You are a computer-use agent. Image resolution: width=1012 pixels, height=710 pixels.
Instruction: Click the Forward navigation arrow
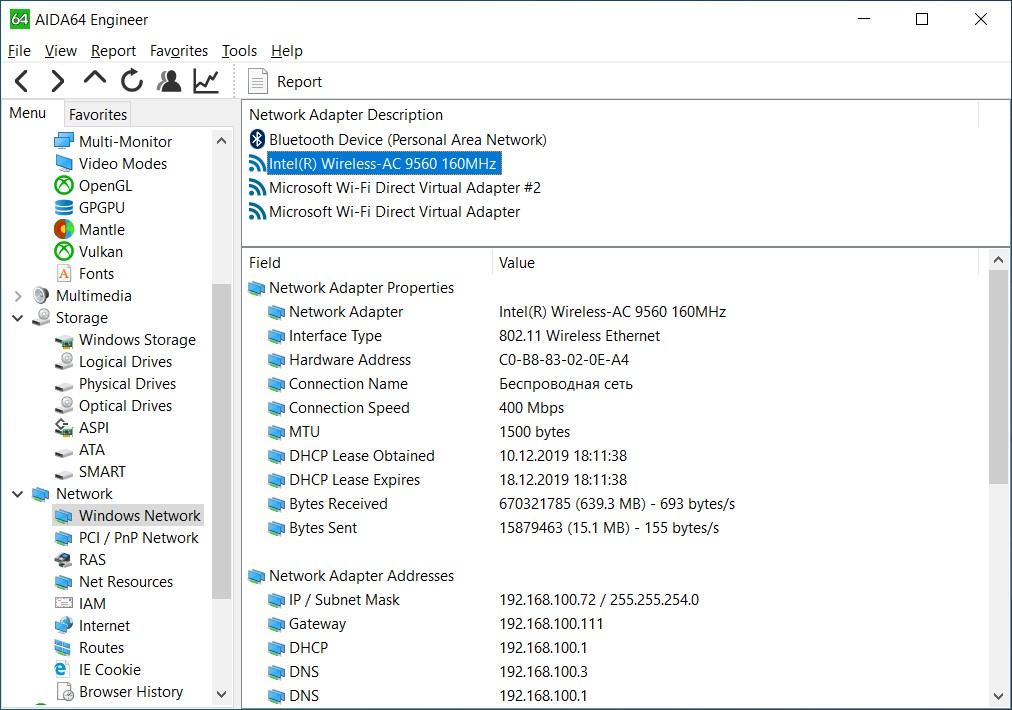tap(58, 82)
